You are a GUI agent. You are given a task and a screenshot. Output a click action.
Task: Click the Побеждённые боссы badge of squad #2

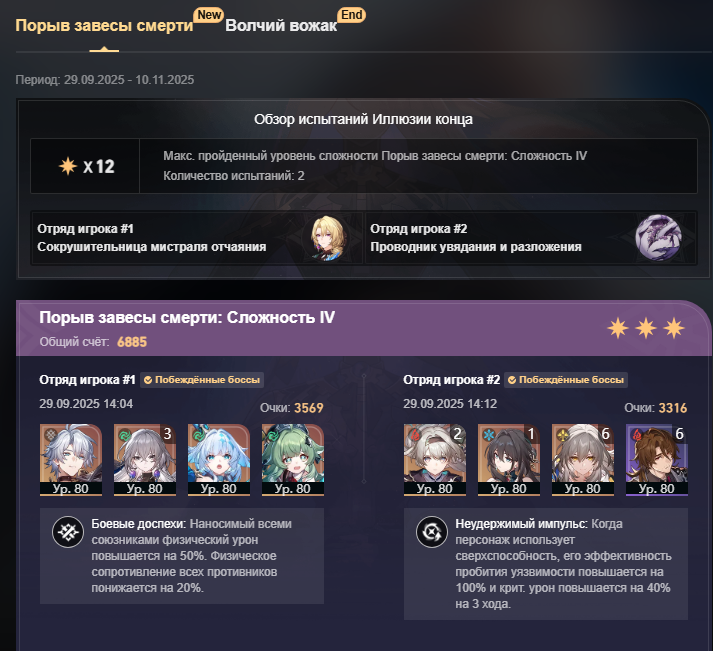566,380
